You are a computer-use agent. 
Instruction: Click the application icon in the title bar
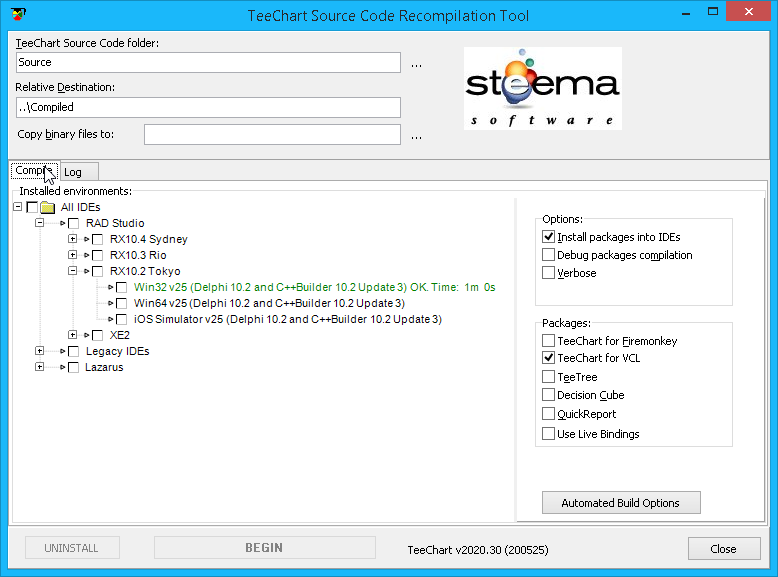point(18,13)
